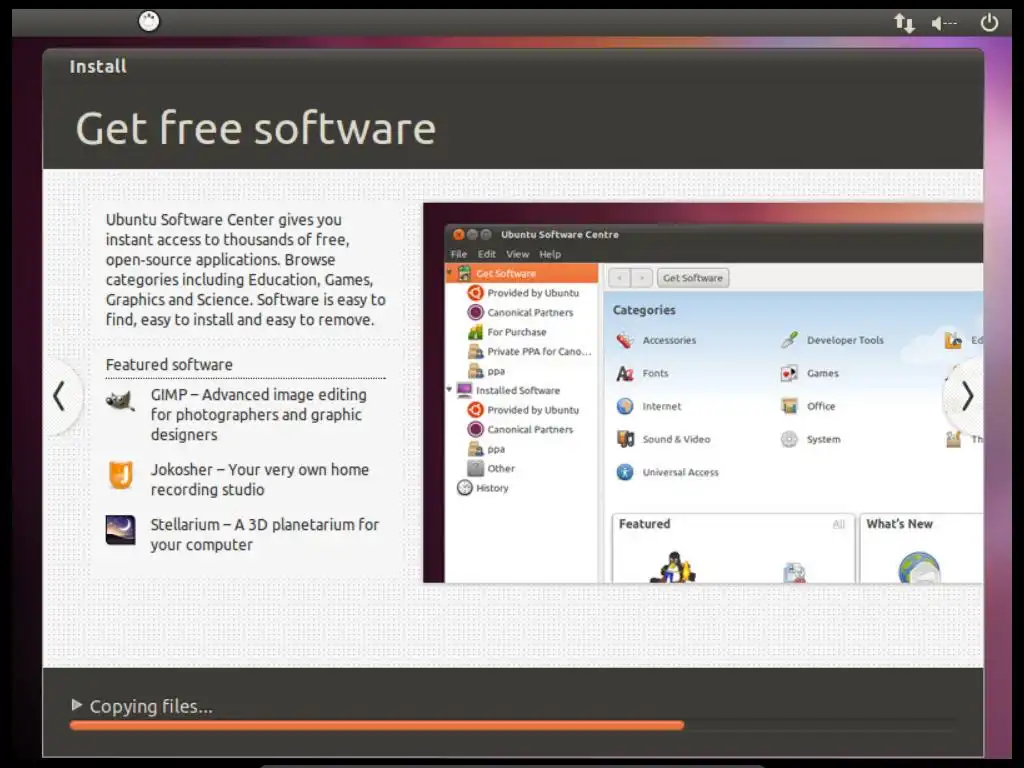Click the Private PPA for Cano... icon
This screenshot has width=1024, height=768.
click(x=475, y=351)
